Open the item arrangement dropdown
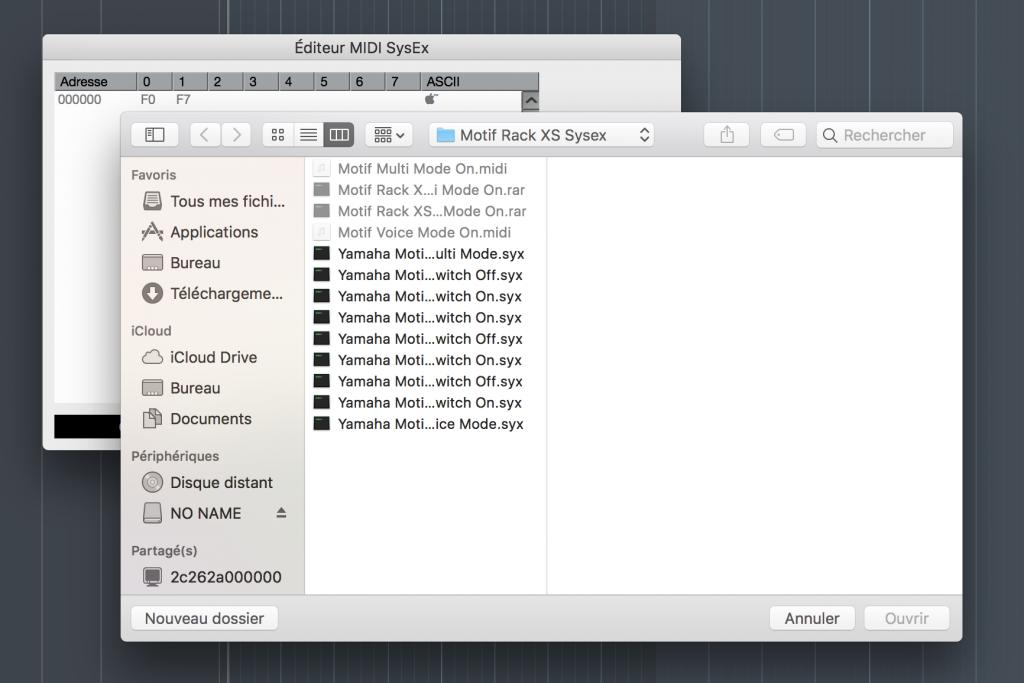Screen dimensions: 1024x683 (389, 135)
